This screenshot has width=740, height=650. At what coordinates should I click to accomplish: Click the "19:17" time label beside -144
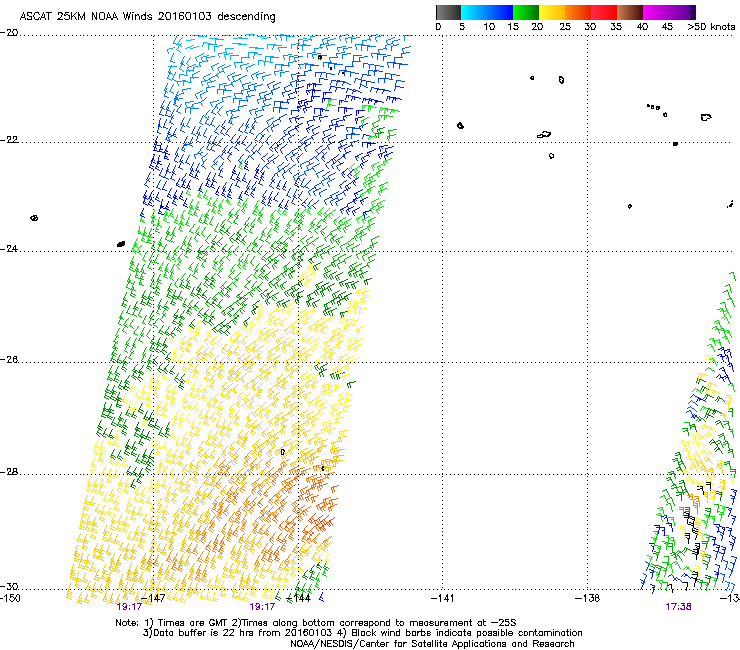pyautogui.click(x=262, y=607)
